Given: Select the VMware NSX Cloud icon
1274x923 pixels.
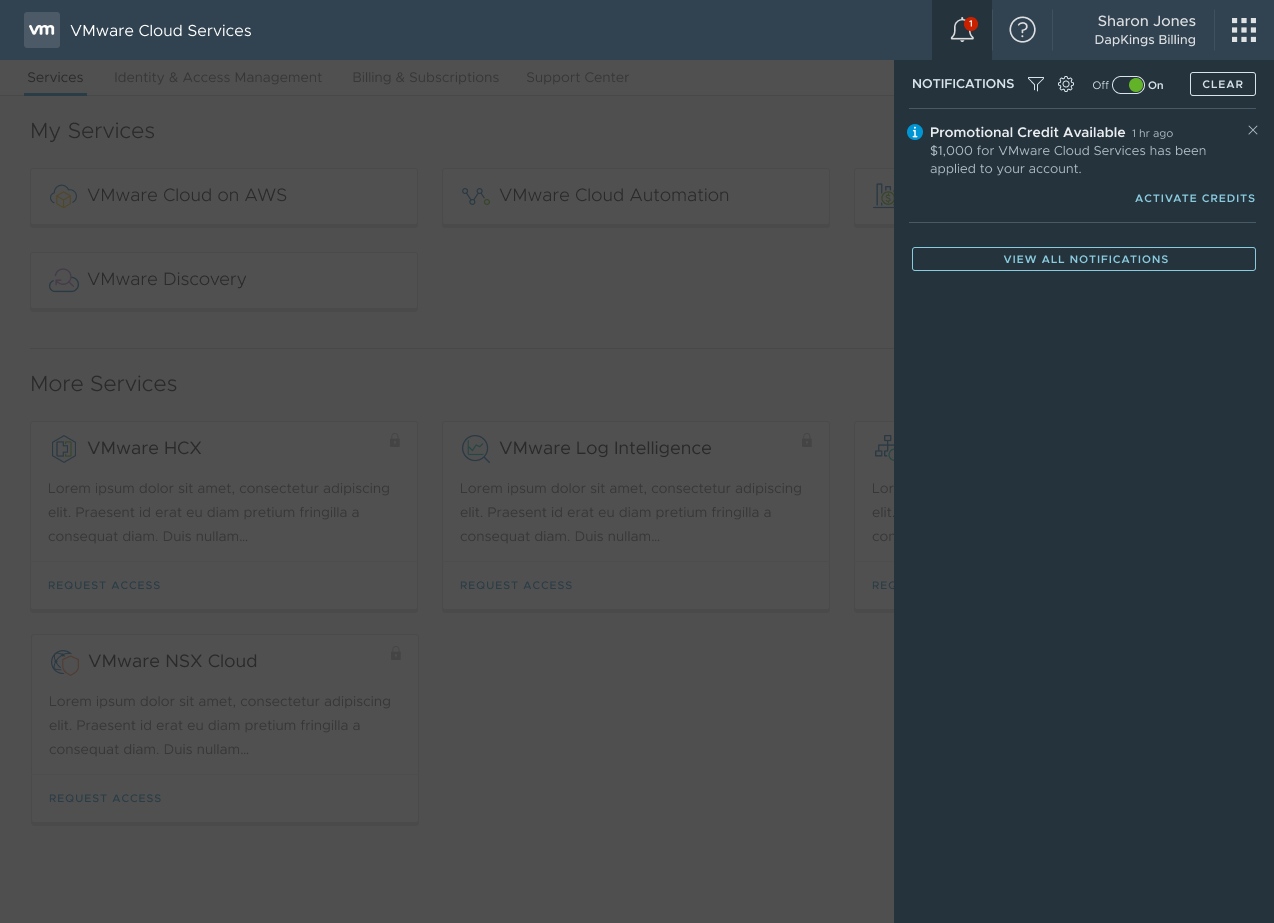Looking at the screenshot, I should pos(64,661).
